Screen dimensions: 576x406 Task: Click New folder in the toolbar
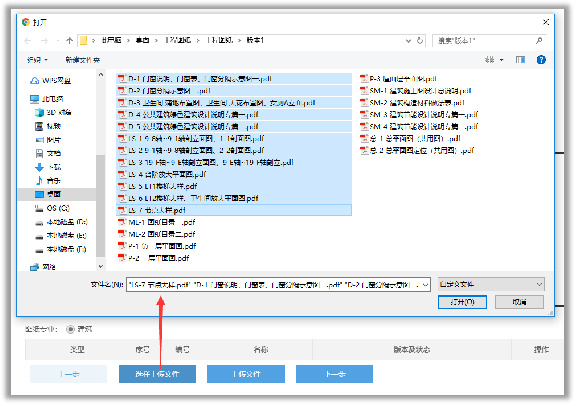(83, 60)
